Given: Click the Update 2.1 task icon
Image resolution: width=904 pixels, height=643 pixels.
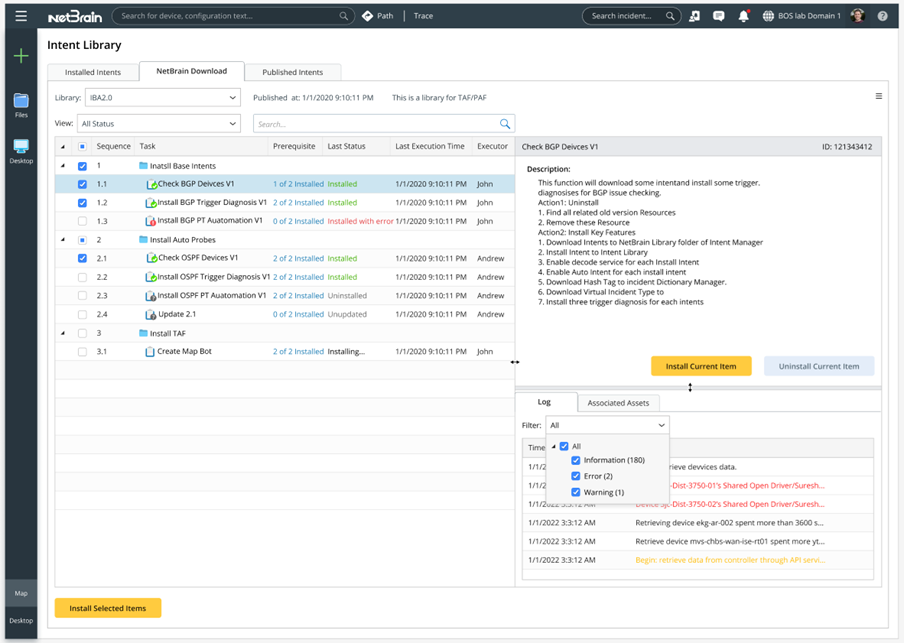Looking at the screenshot, I should 150,314.
